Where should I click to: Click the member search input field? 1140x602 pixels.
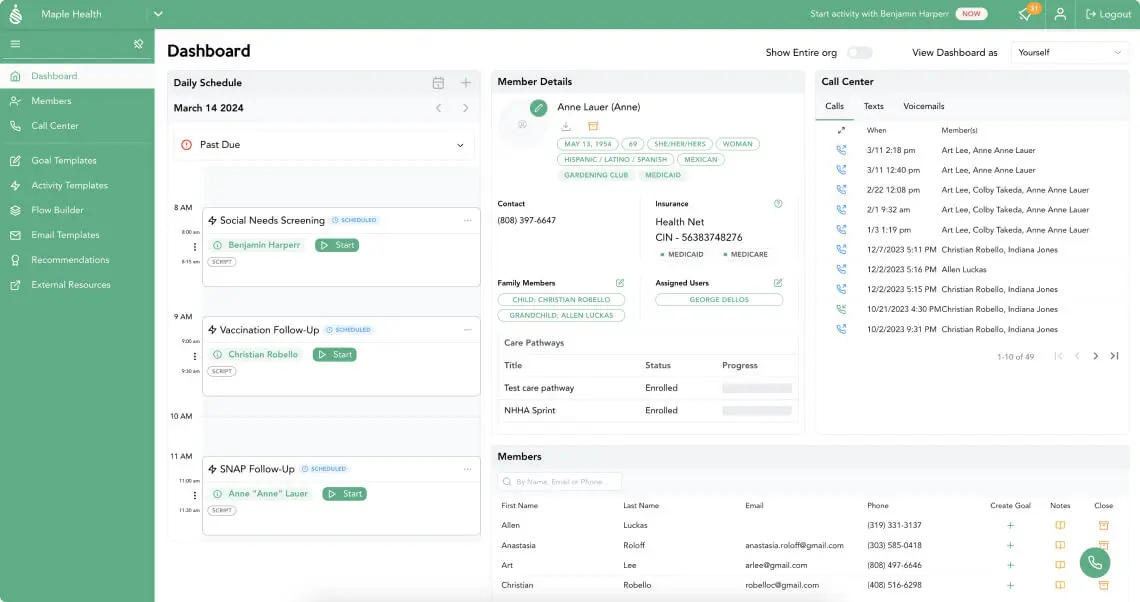pyautogui.click(x=560, y=482)
